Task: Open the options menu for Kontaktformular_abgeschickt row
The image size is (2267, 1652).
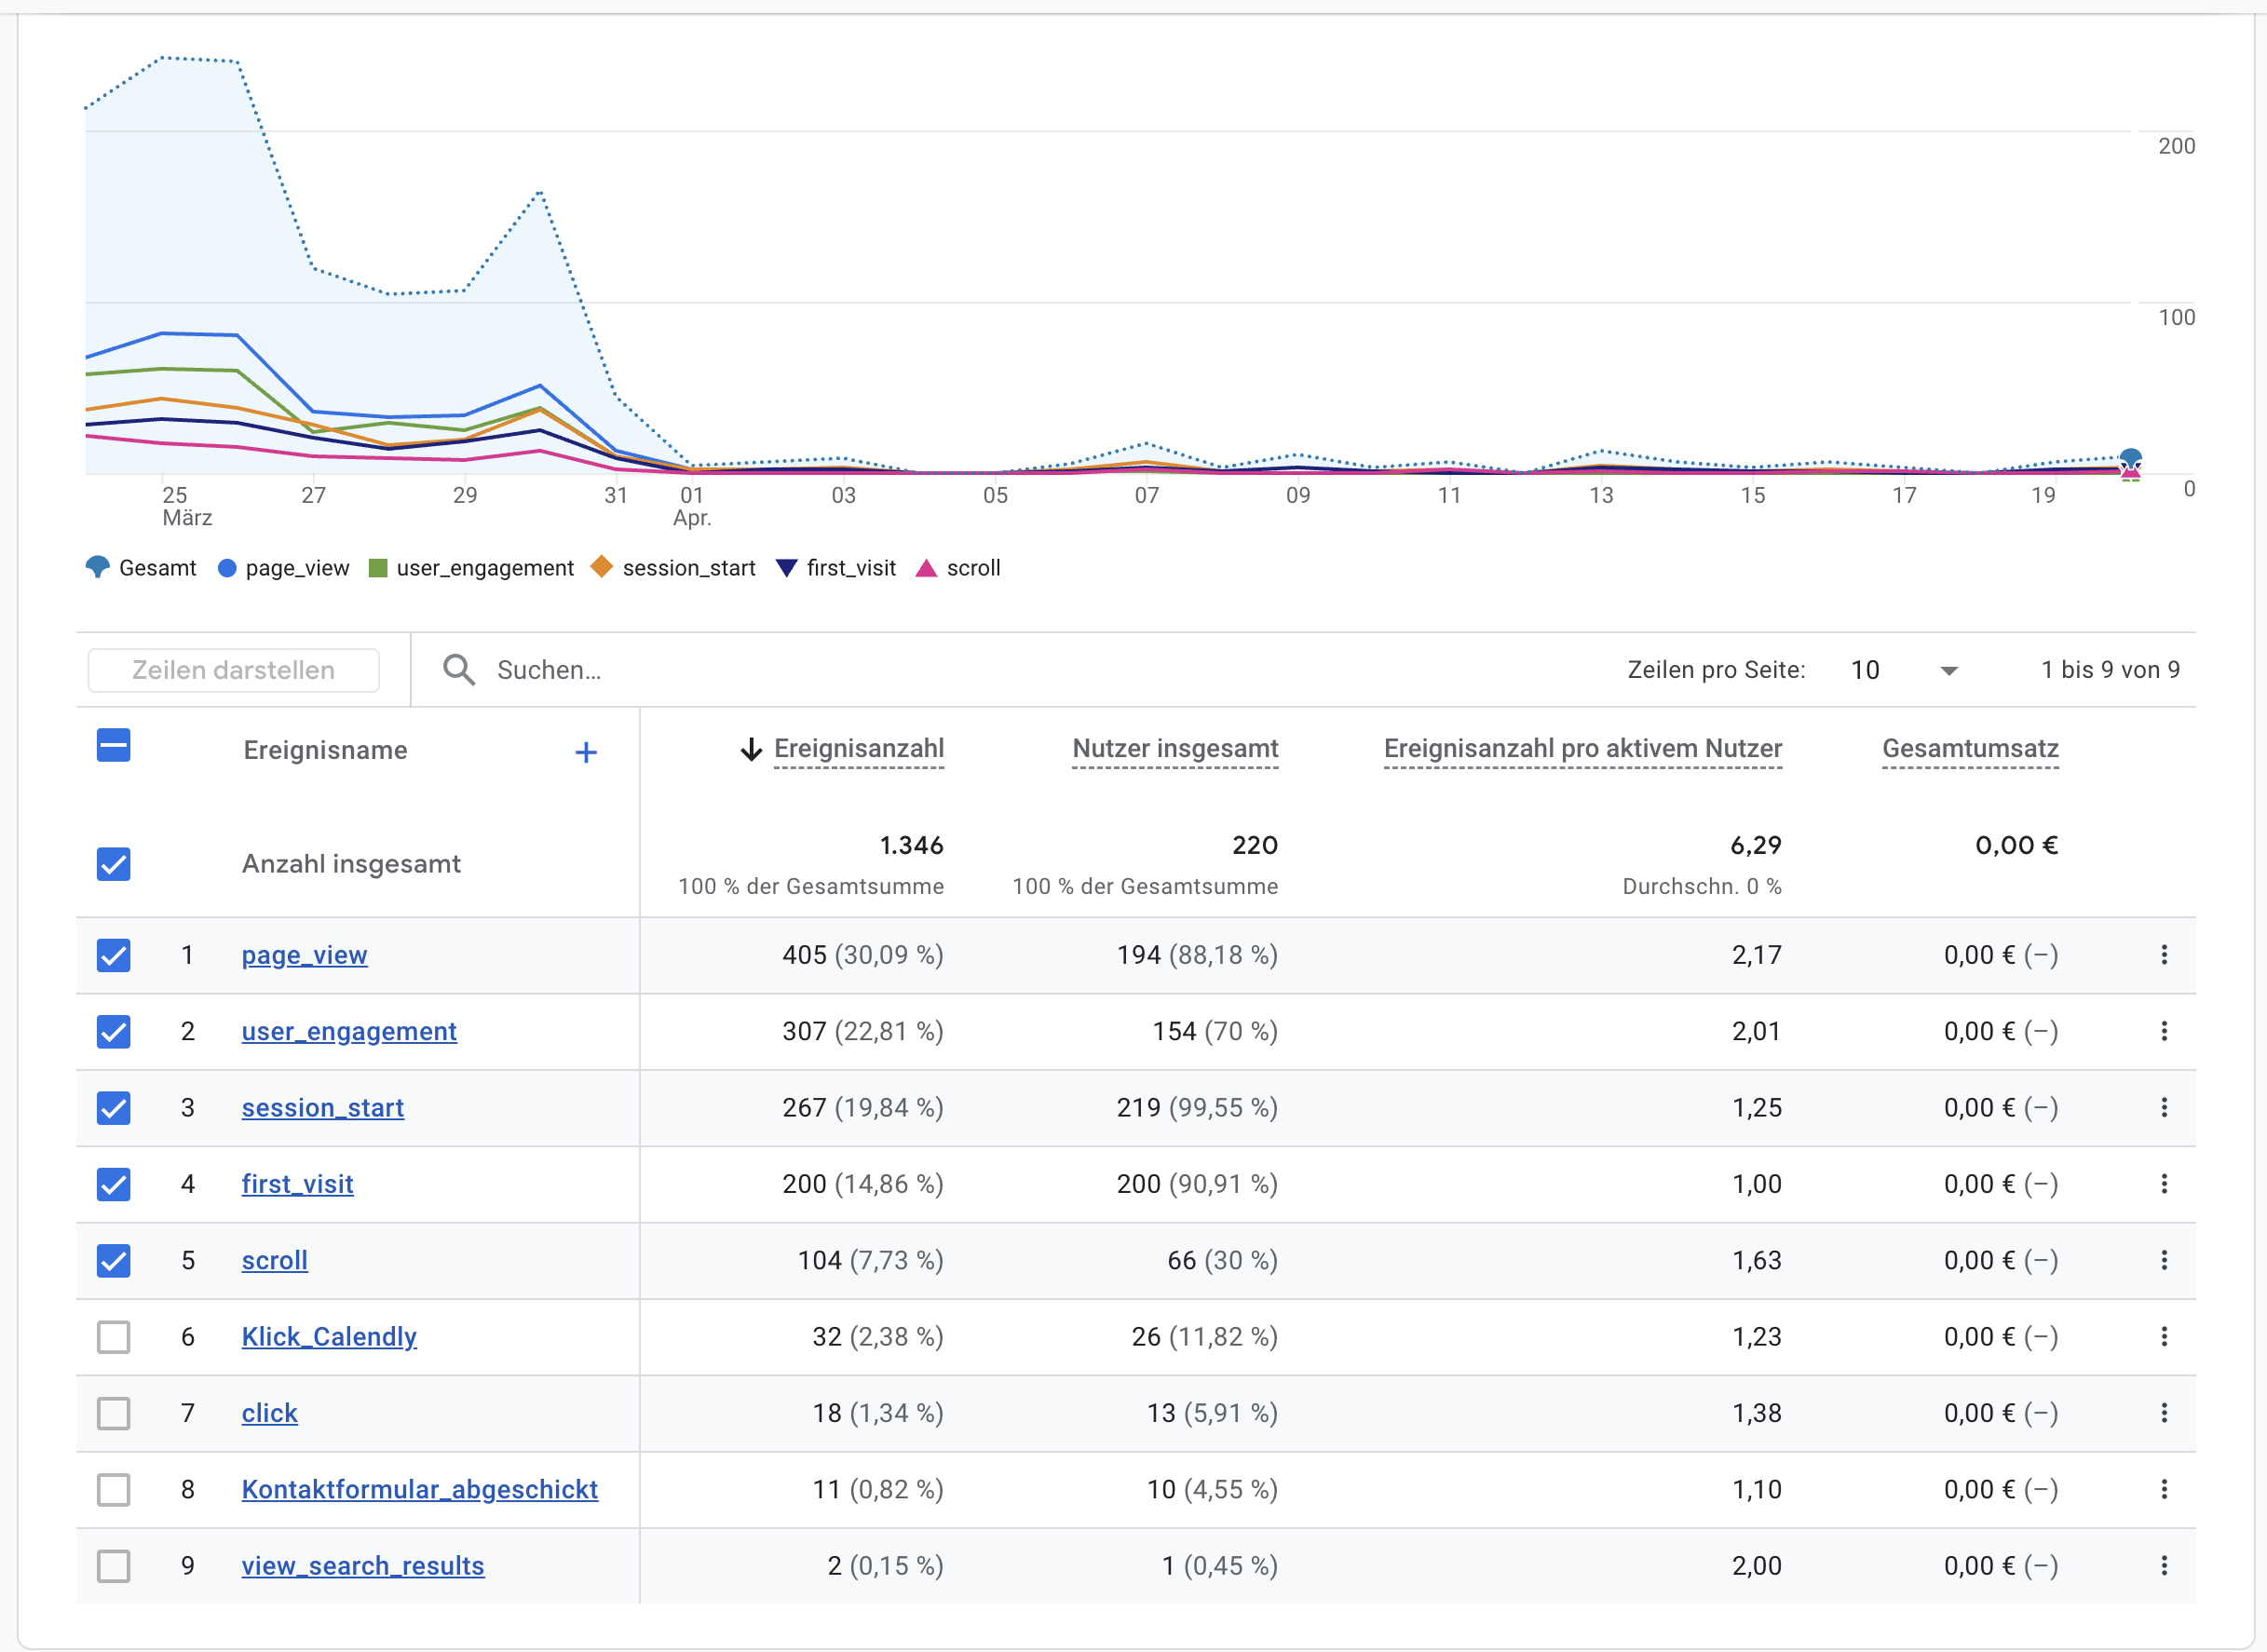Action: click(2165, 1489)
